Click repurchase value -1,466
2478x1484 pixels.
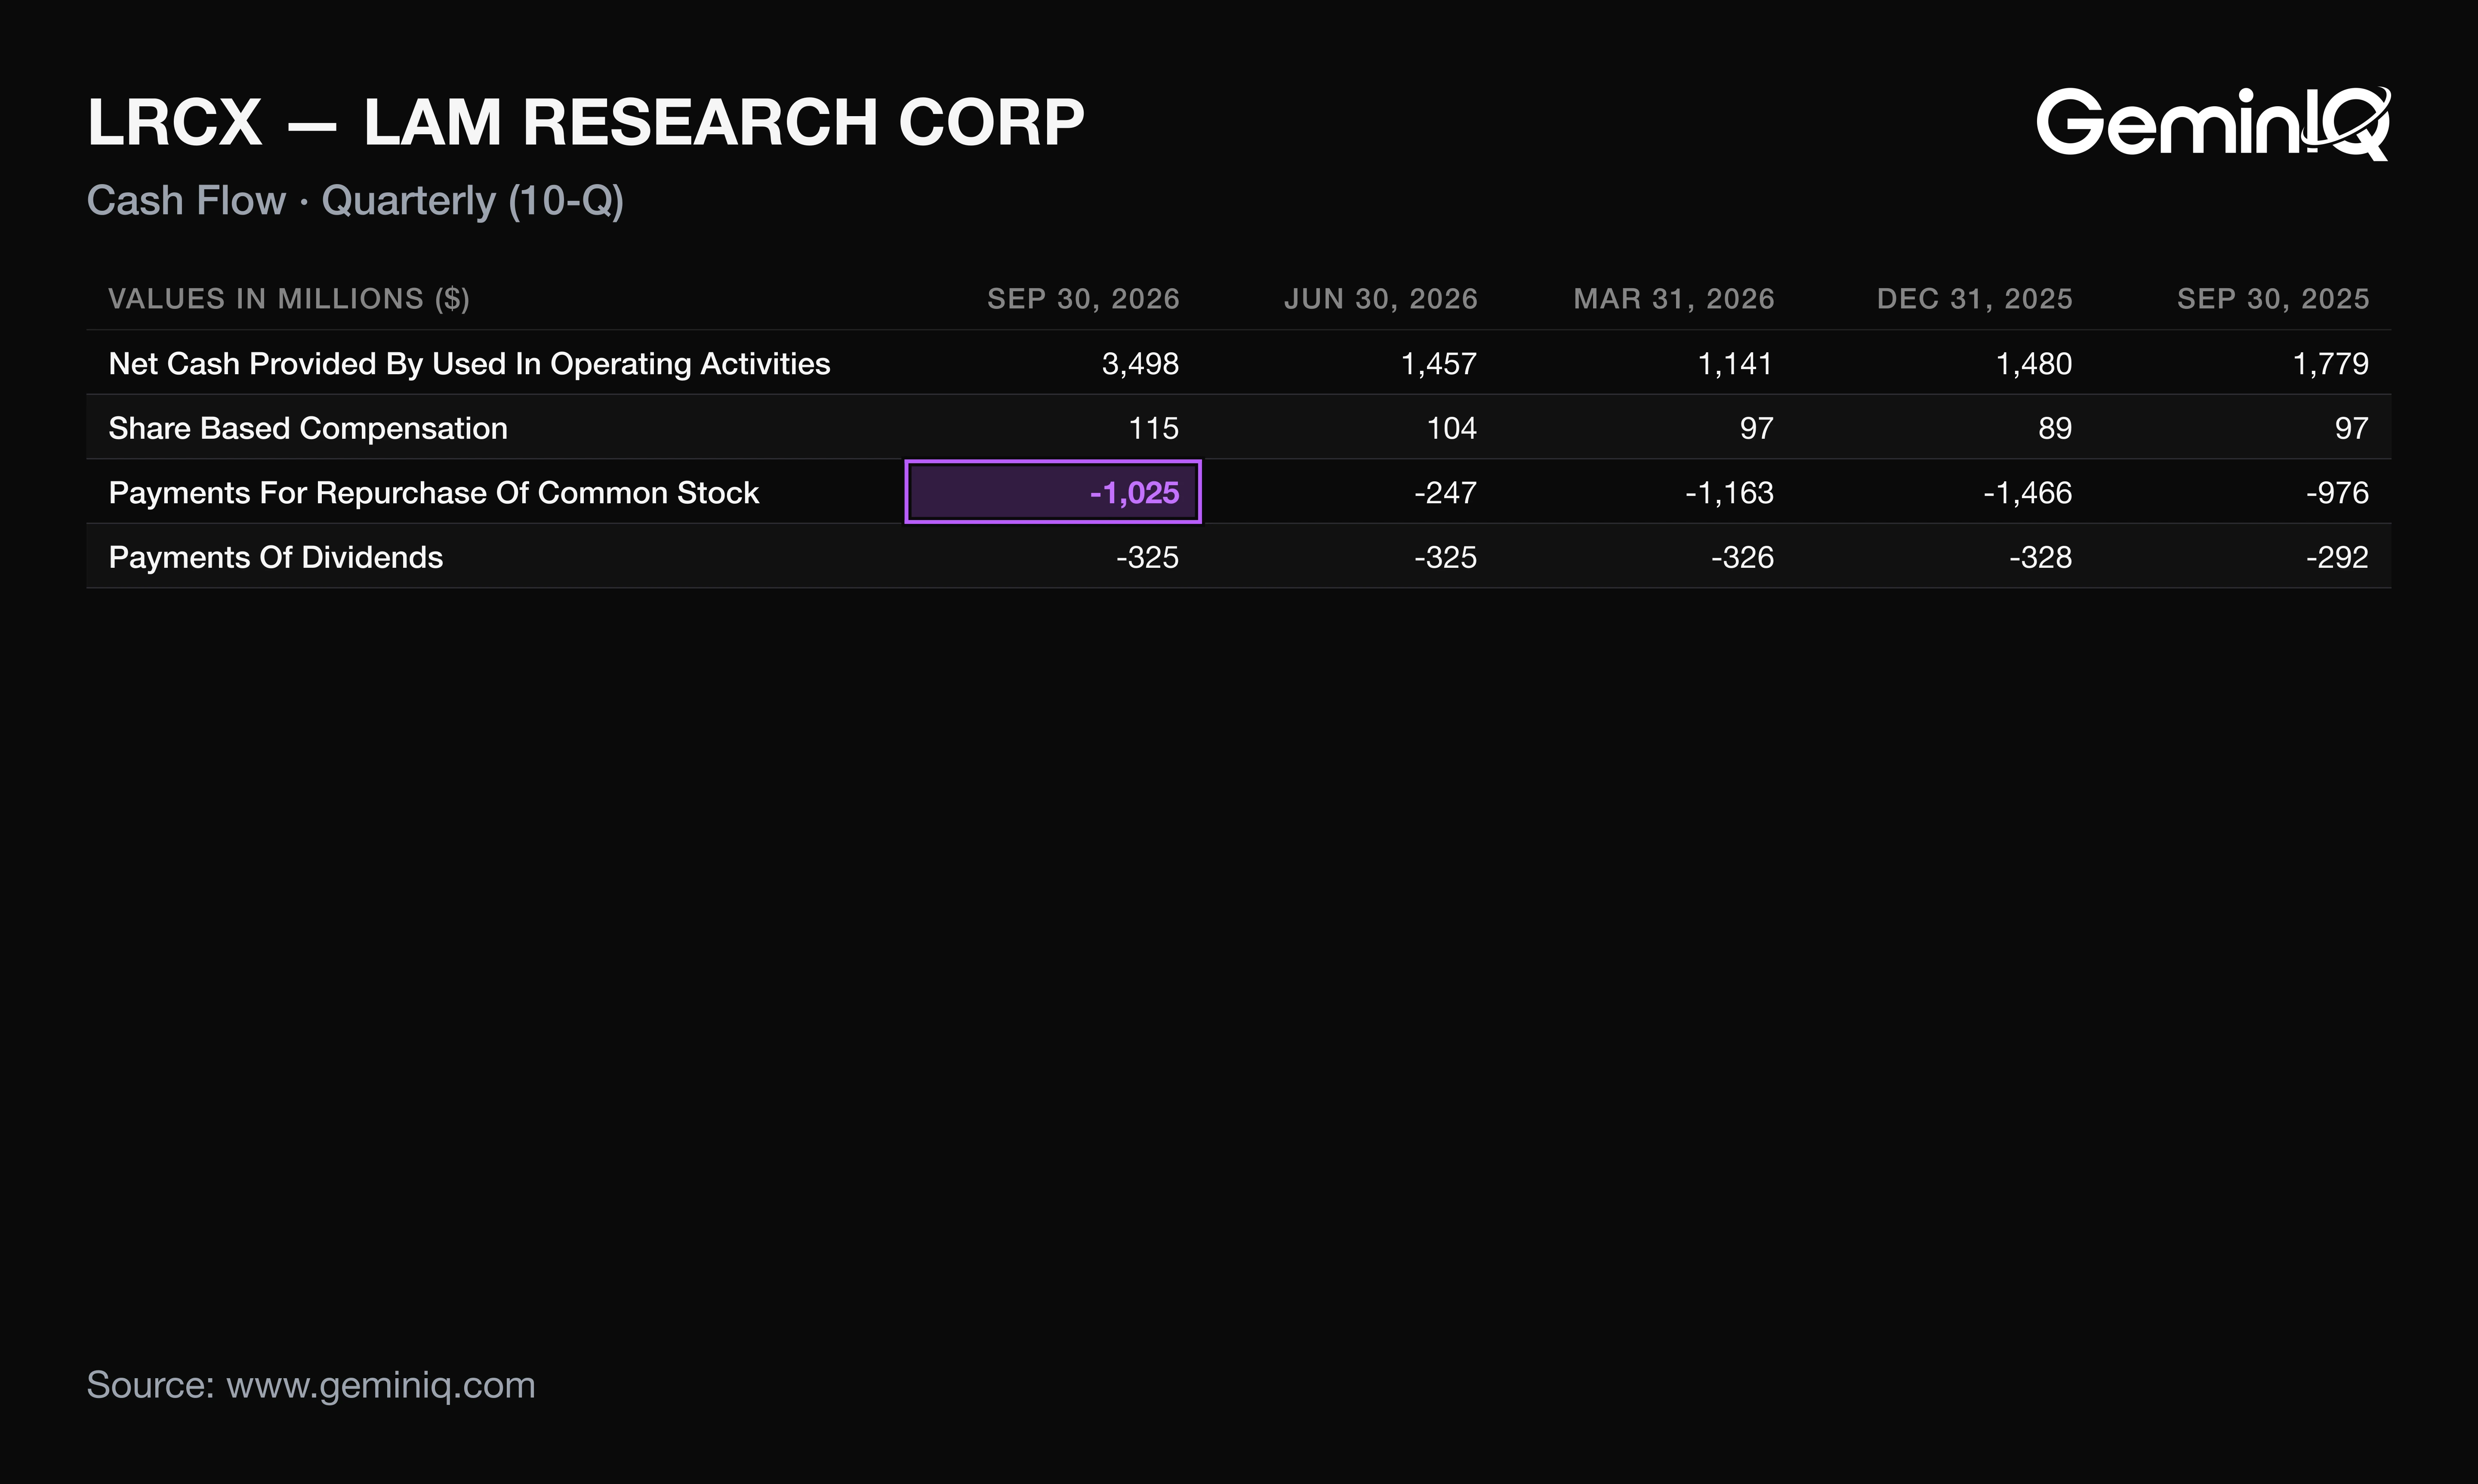pos(2027,493)
